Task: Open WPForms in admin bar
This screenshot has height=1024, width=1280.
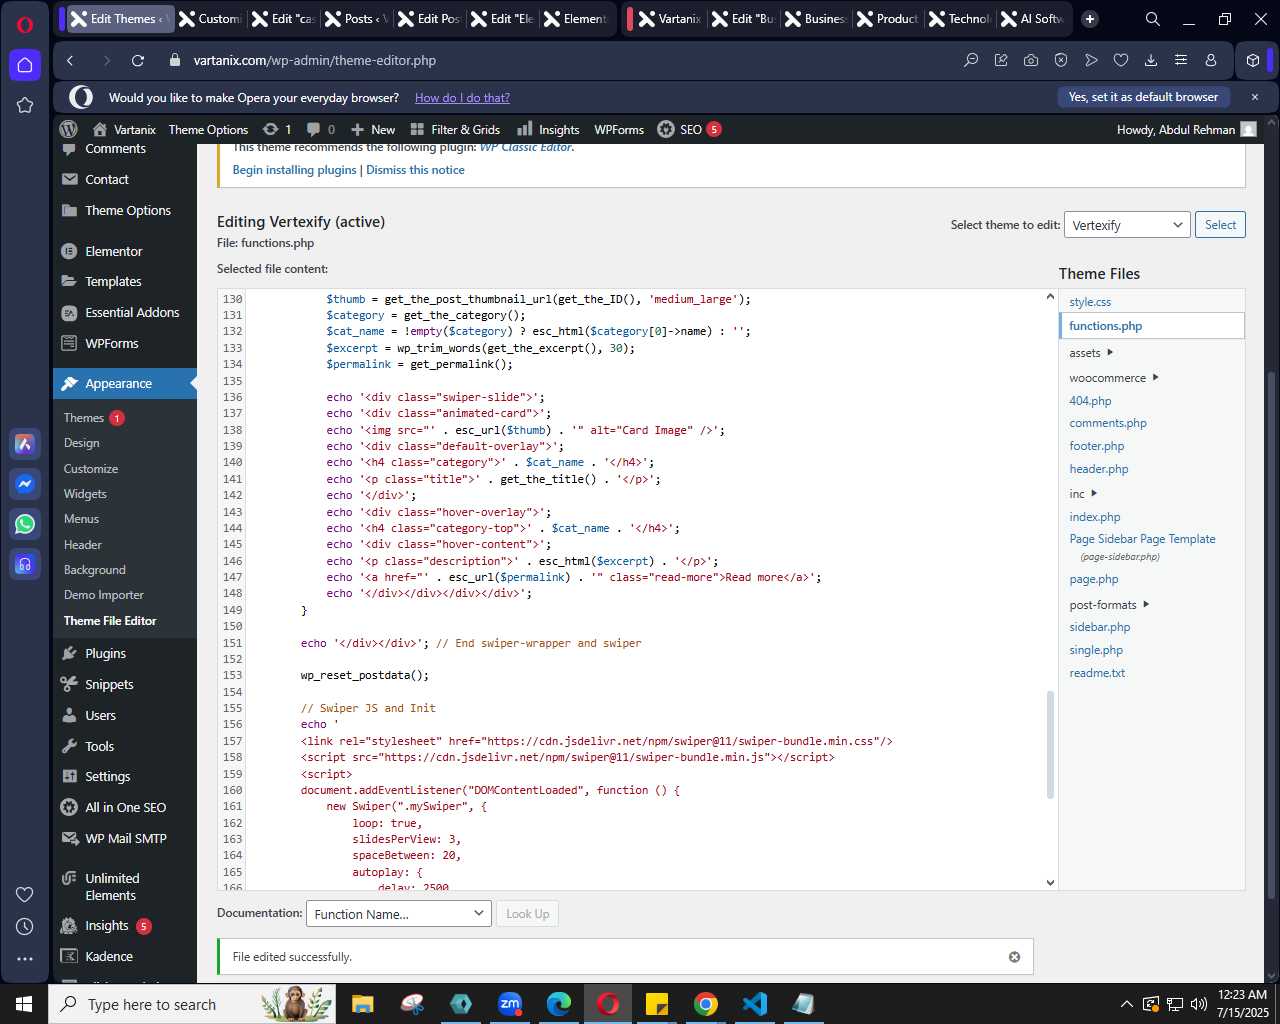Action: point(619,129)
